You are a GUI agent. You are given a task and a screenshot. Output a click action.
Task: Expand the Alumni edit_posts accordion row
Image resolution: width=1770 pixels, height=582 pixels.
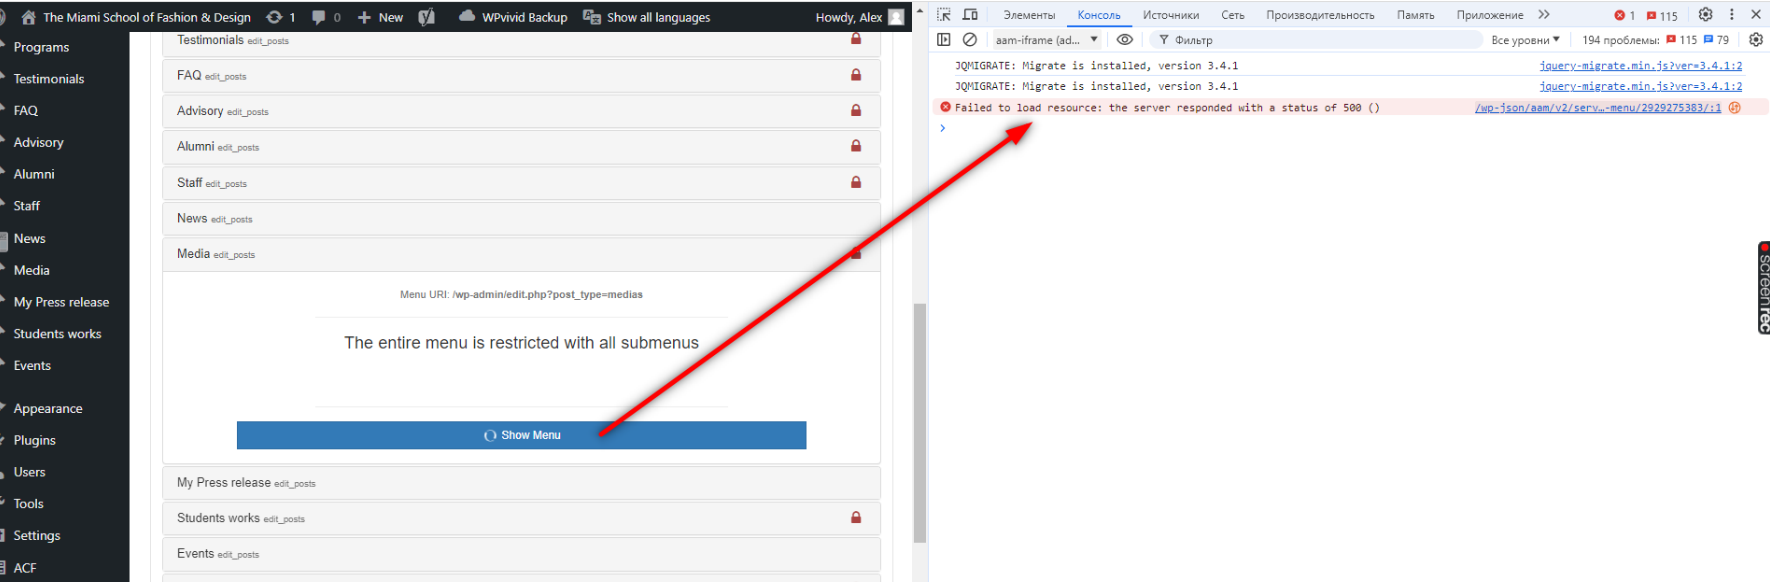coord(521,146)
